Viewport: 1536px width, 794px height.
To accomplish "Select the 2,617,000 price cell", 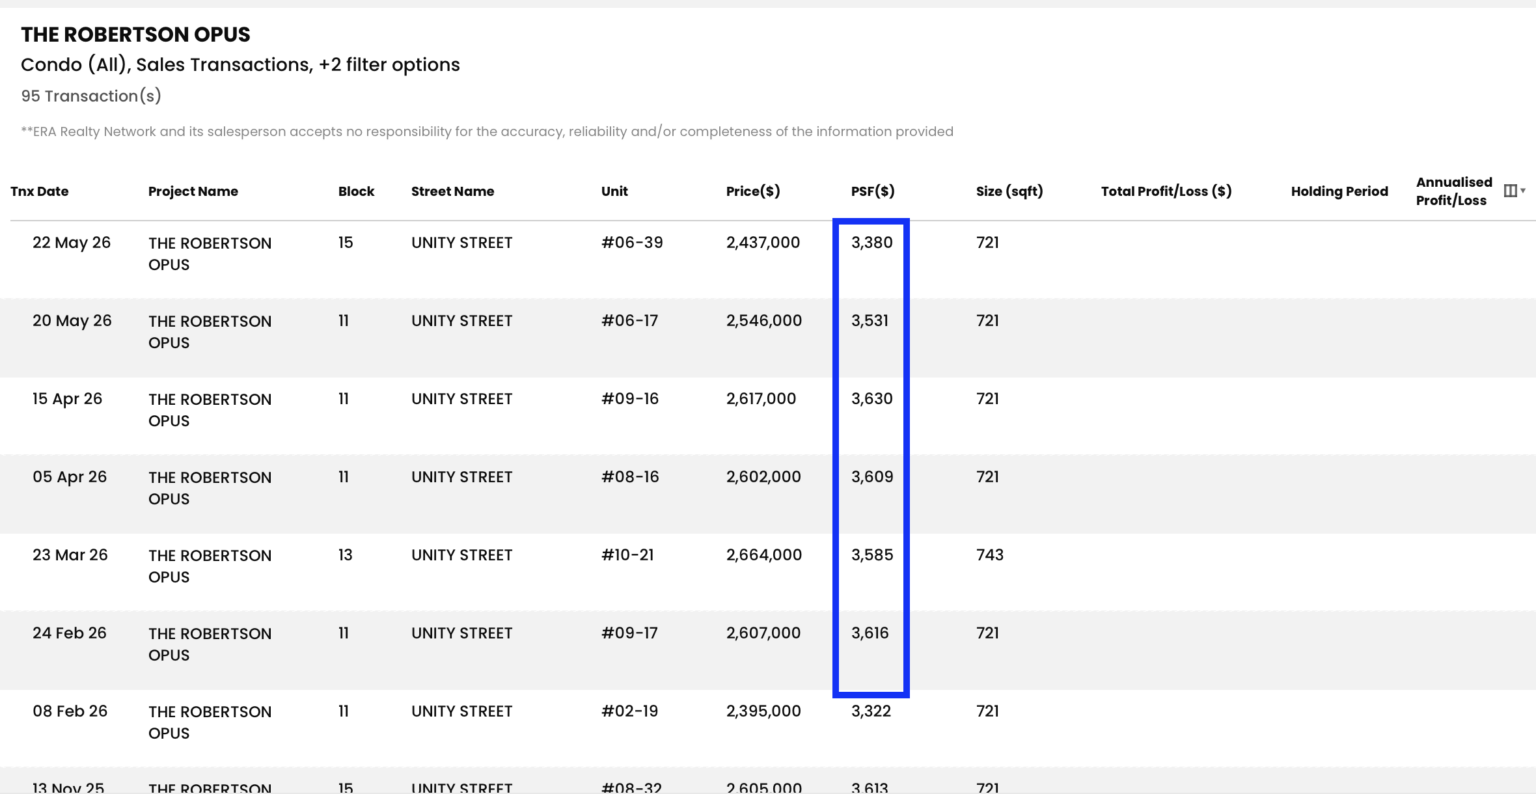I will [x=761, y=399].
